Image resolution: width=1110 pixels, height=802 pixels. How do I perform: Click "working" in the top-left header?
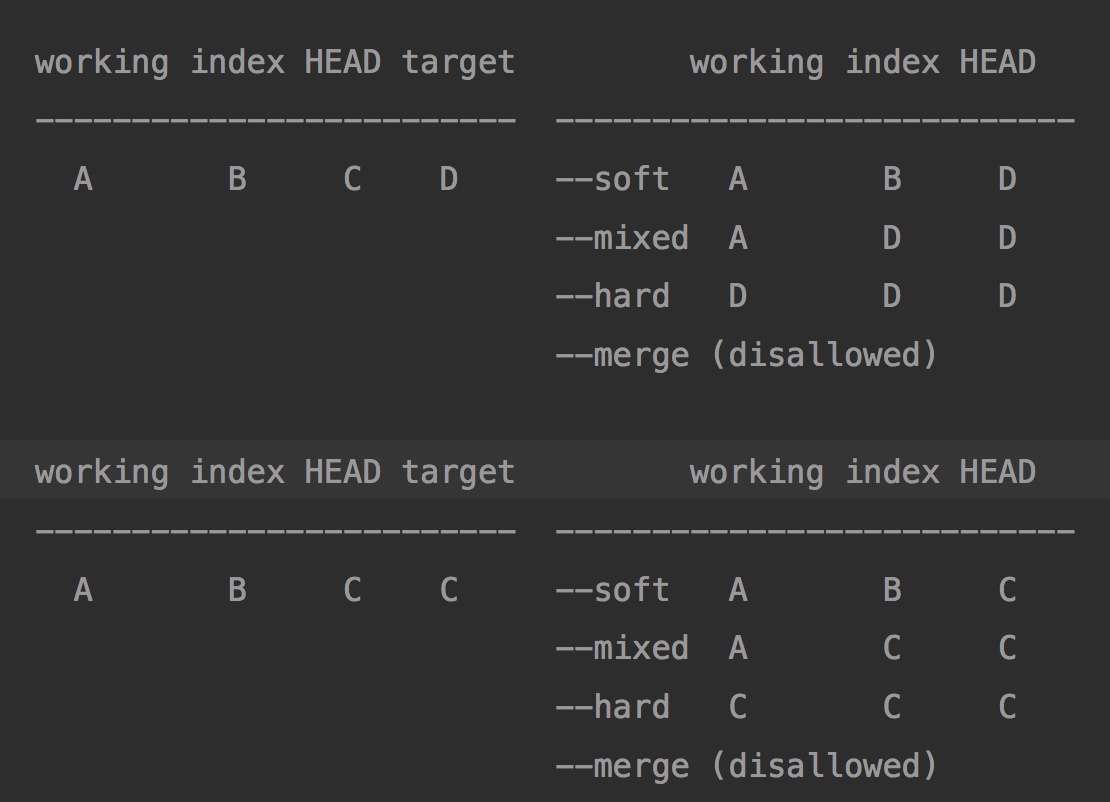(x=102, y=62)
